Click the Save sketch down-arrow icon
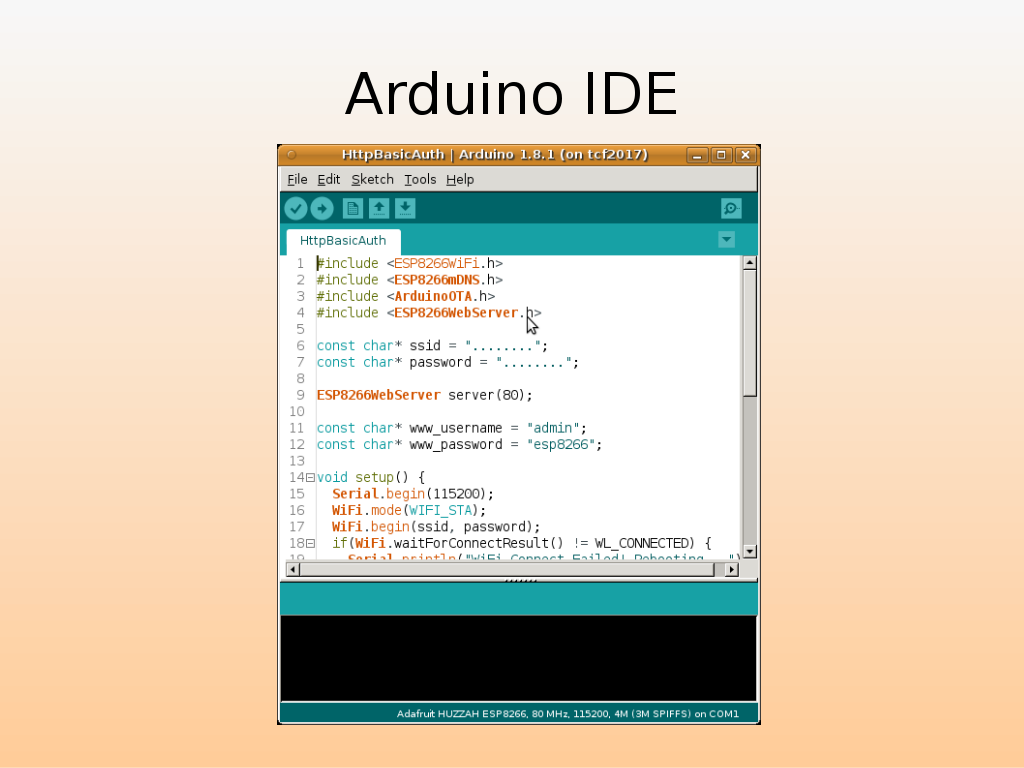The image size is (1024, 768). [405, 208]
